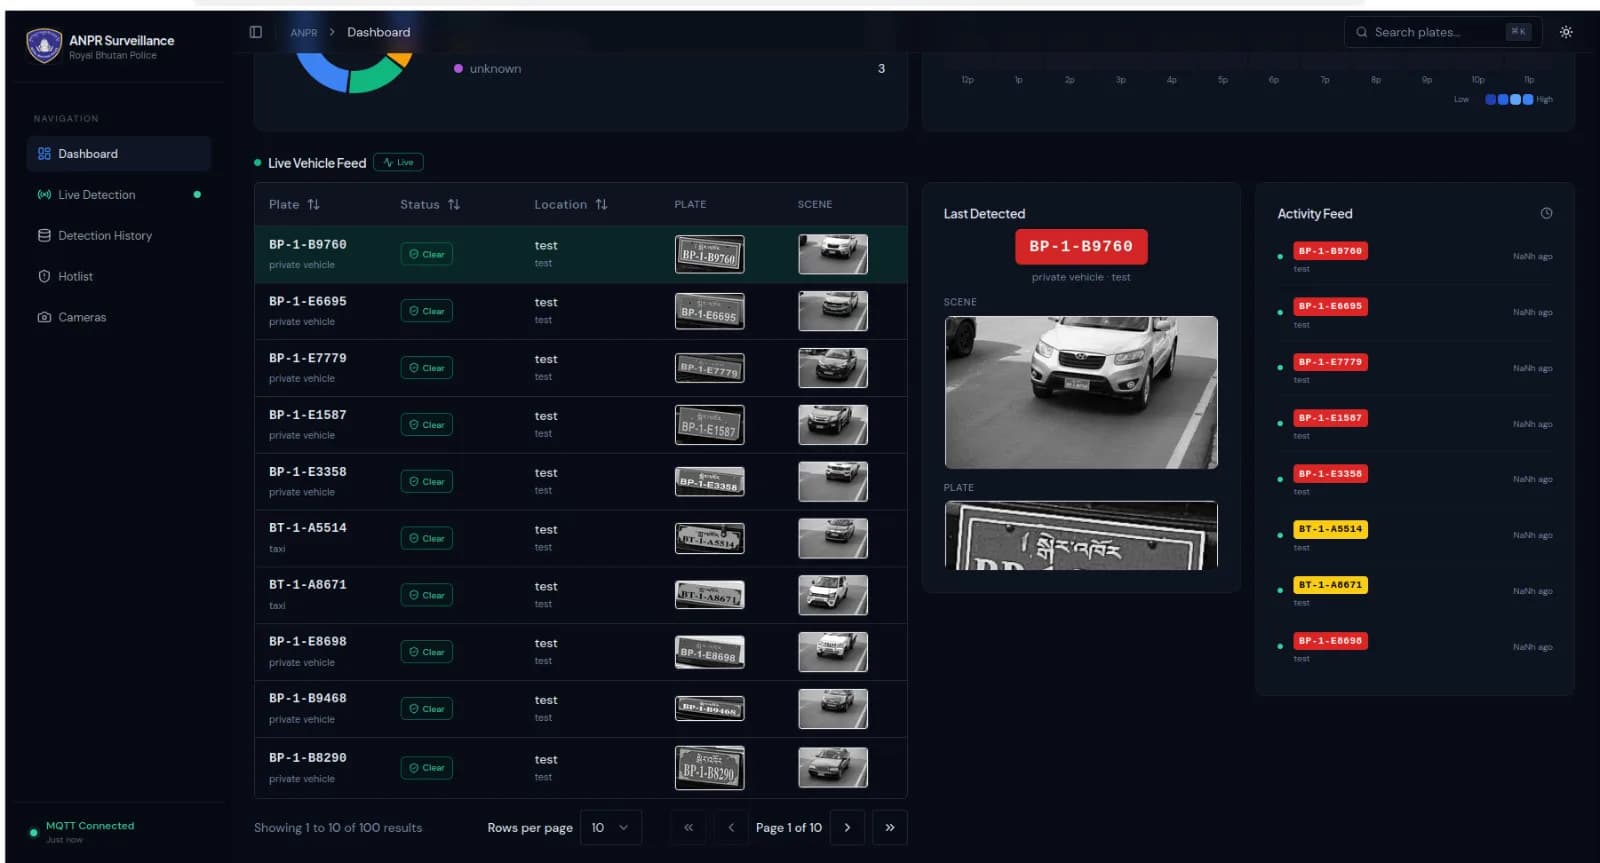Click yellow BT-1-A8671 badge in Activity Feed
The width and height of the screenshot is (1600, 863).
click(x=1330, y=585)
